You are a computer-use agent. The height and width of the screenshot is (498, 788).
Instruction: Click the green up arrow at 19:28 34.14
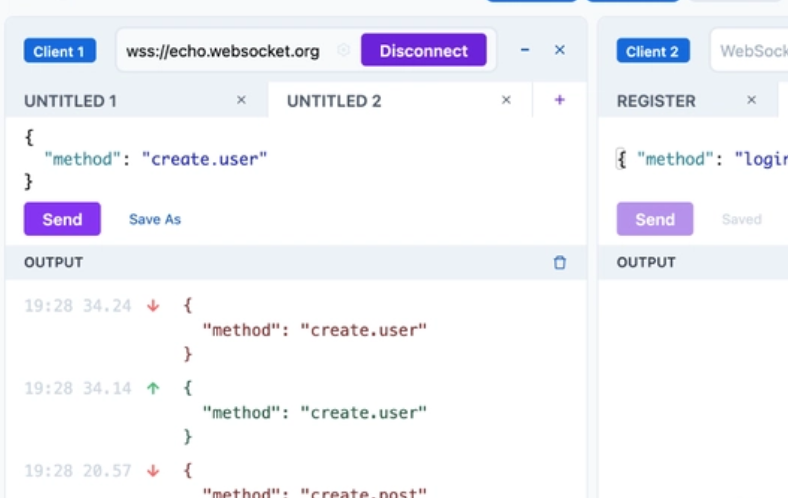coord(153,388)
